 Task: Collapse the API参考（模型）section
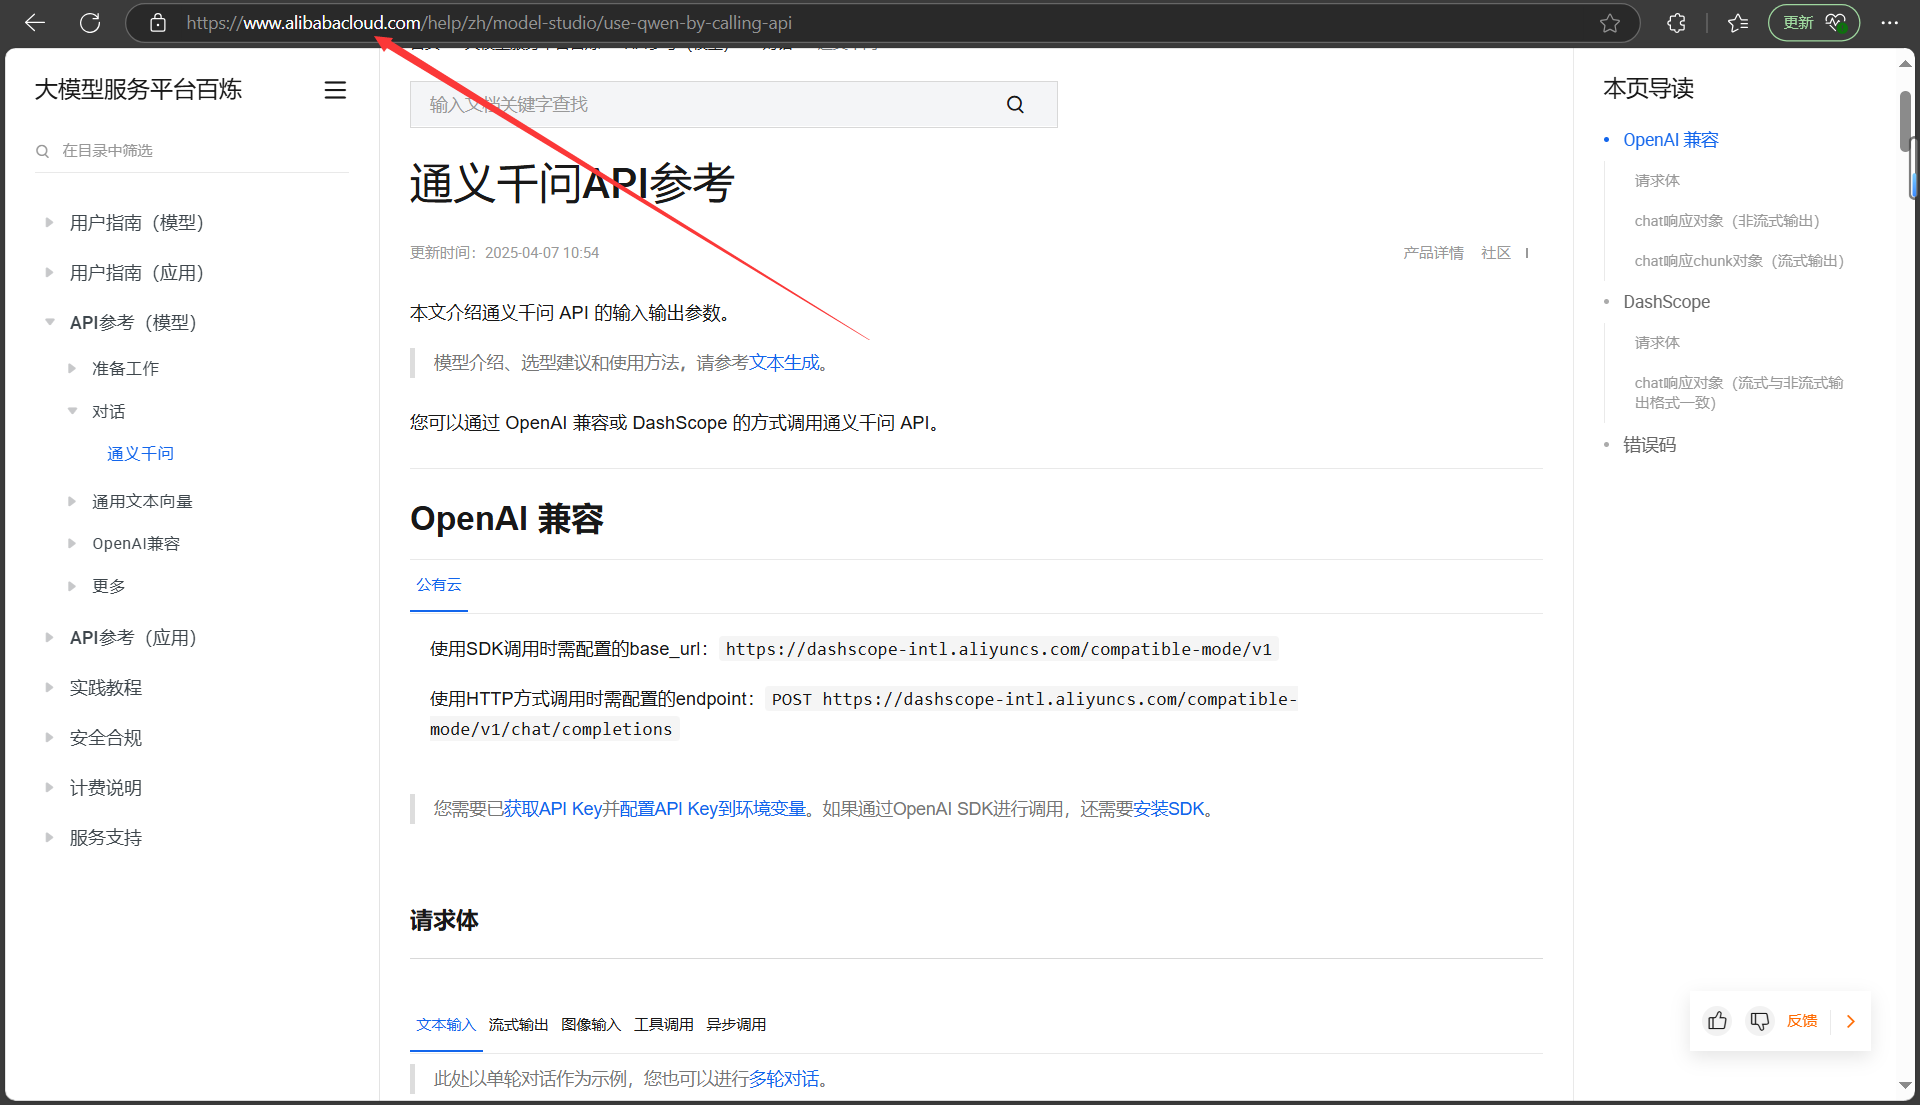(49, 322)
